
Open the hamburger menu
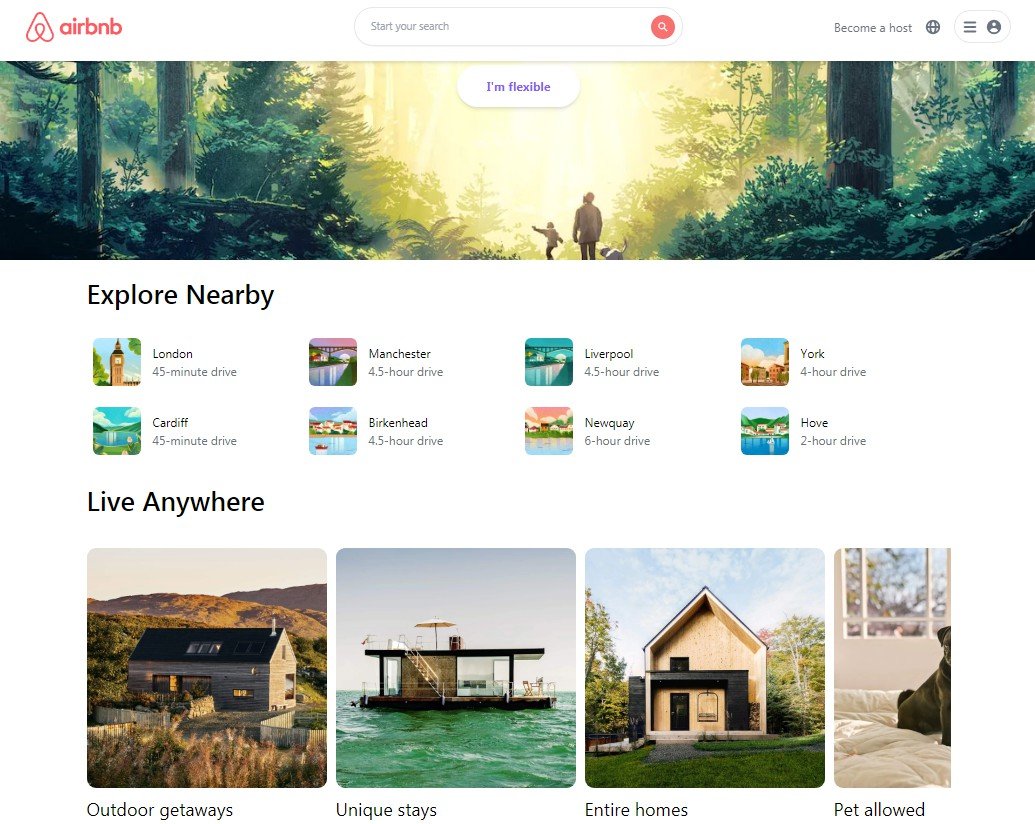click(968, 27)
